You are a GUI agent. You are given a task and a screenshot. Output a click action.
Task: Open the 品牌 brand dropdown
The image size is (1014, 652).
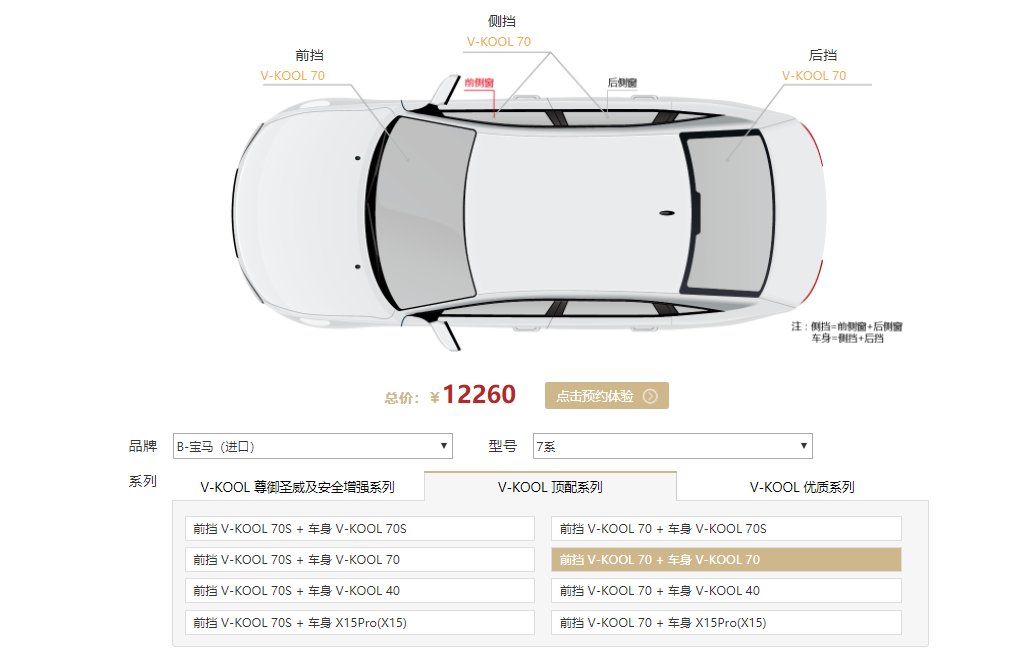(312, 446)
